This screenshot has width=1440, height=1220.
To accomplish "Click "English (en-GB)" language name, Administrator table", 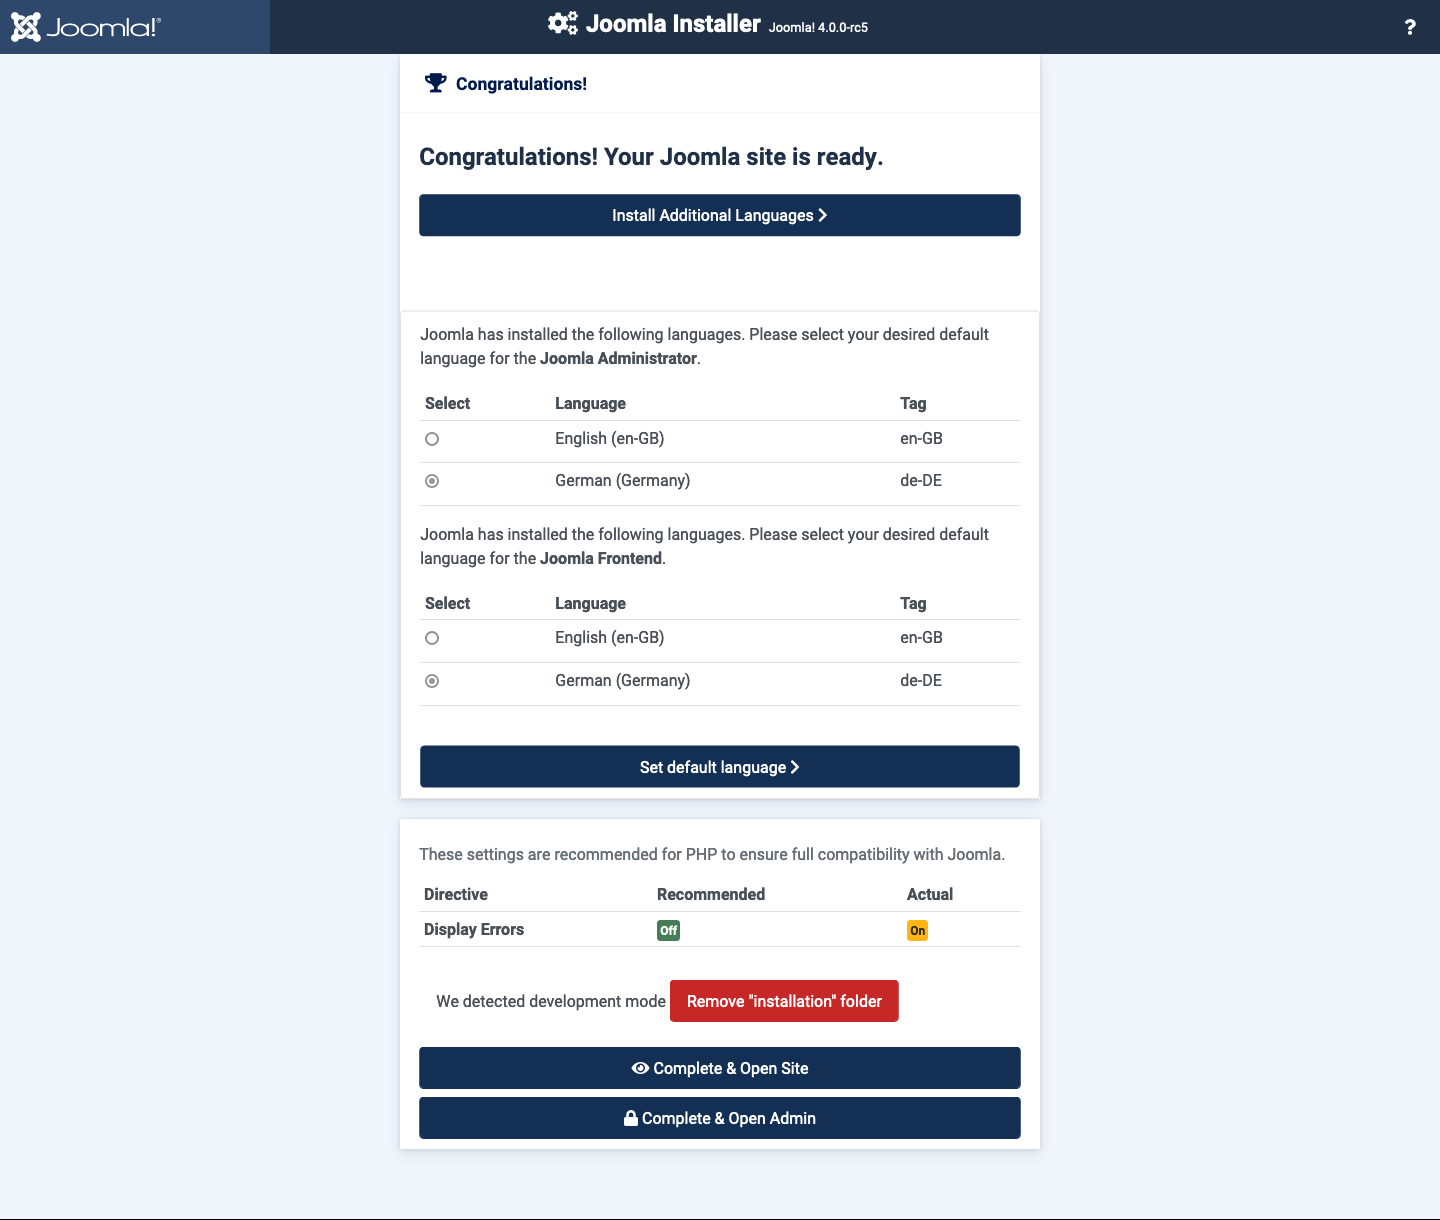I will coord(610,438).
